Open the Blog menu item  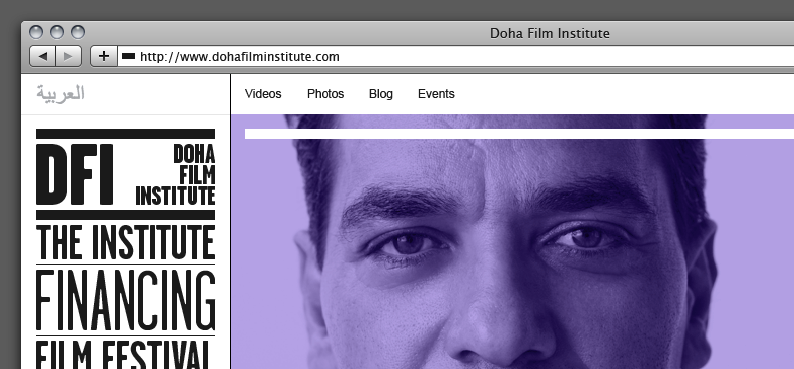coord(381,94)
